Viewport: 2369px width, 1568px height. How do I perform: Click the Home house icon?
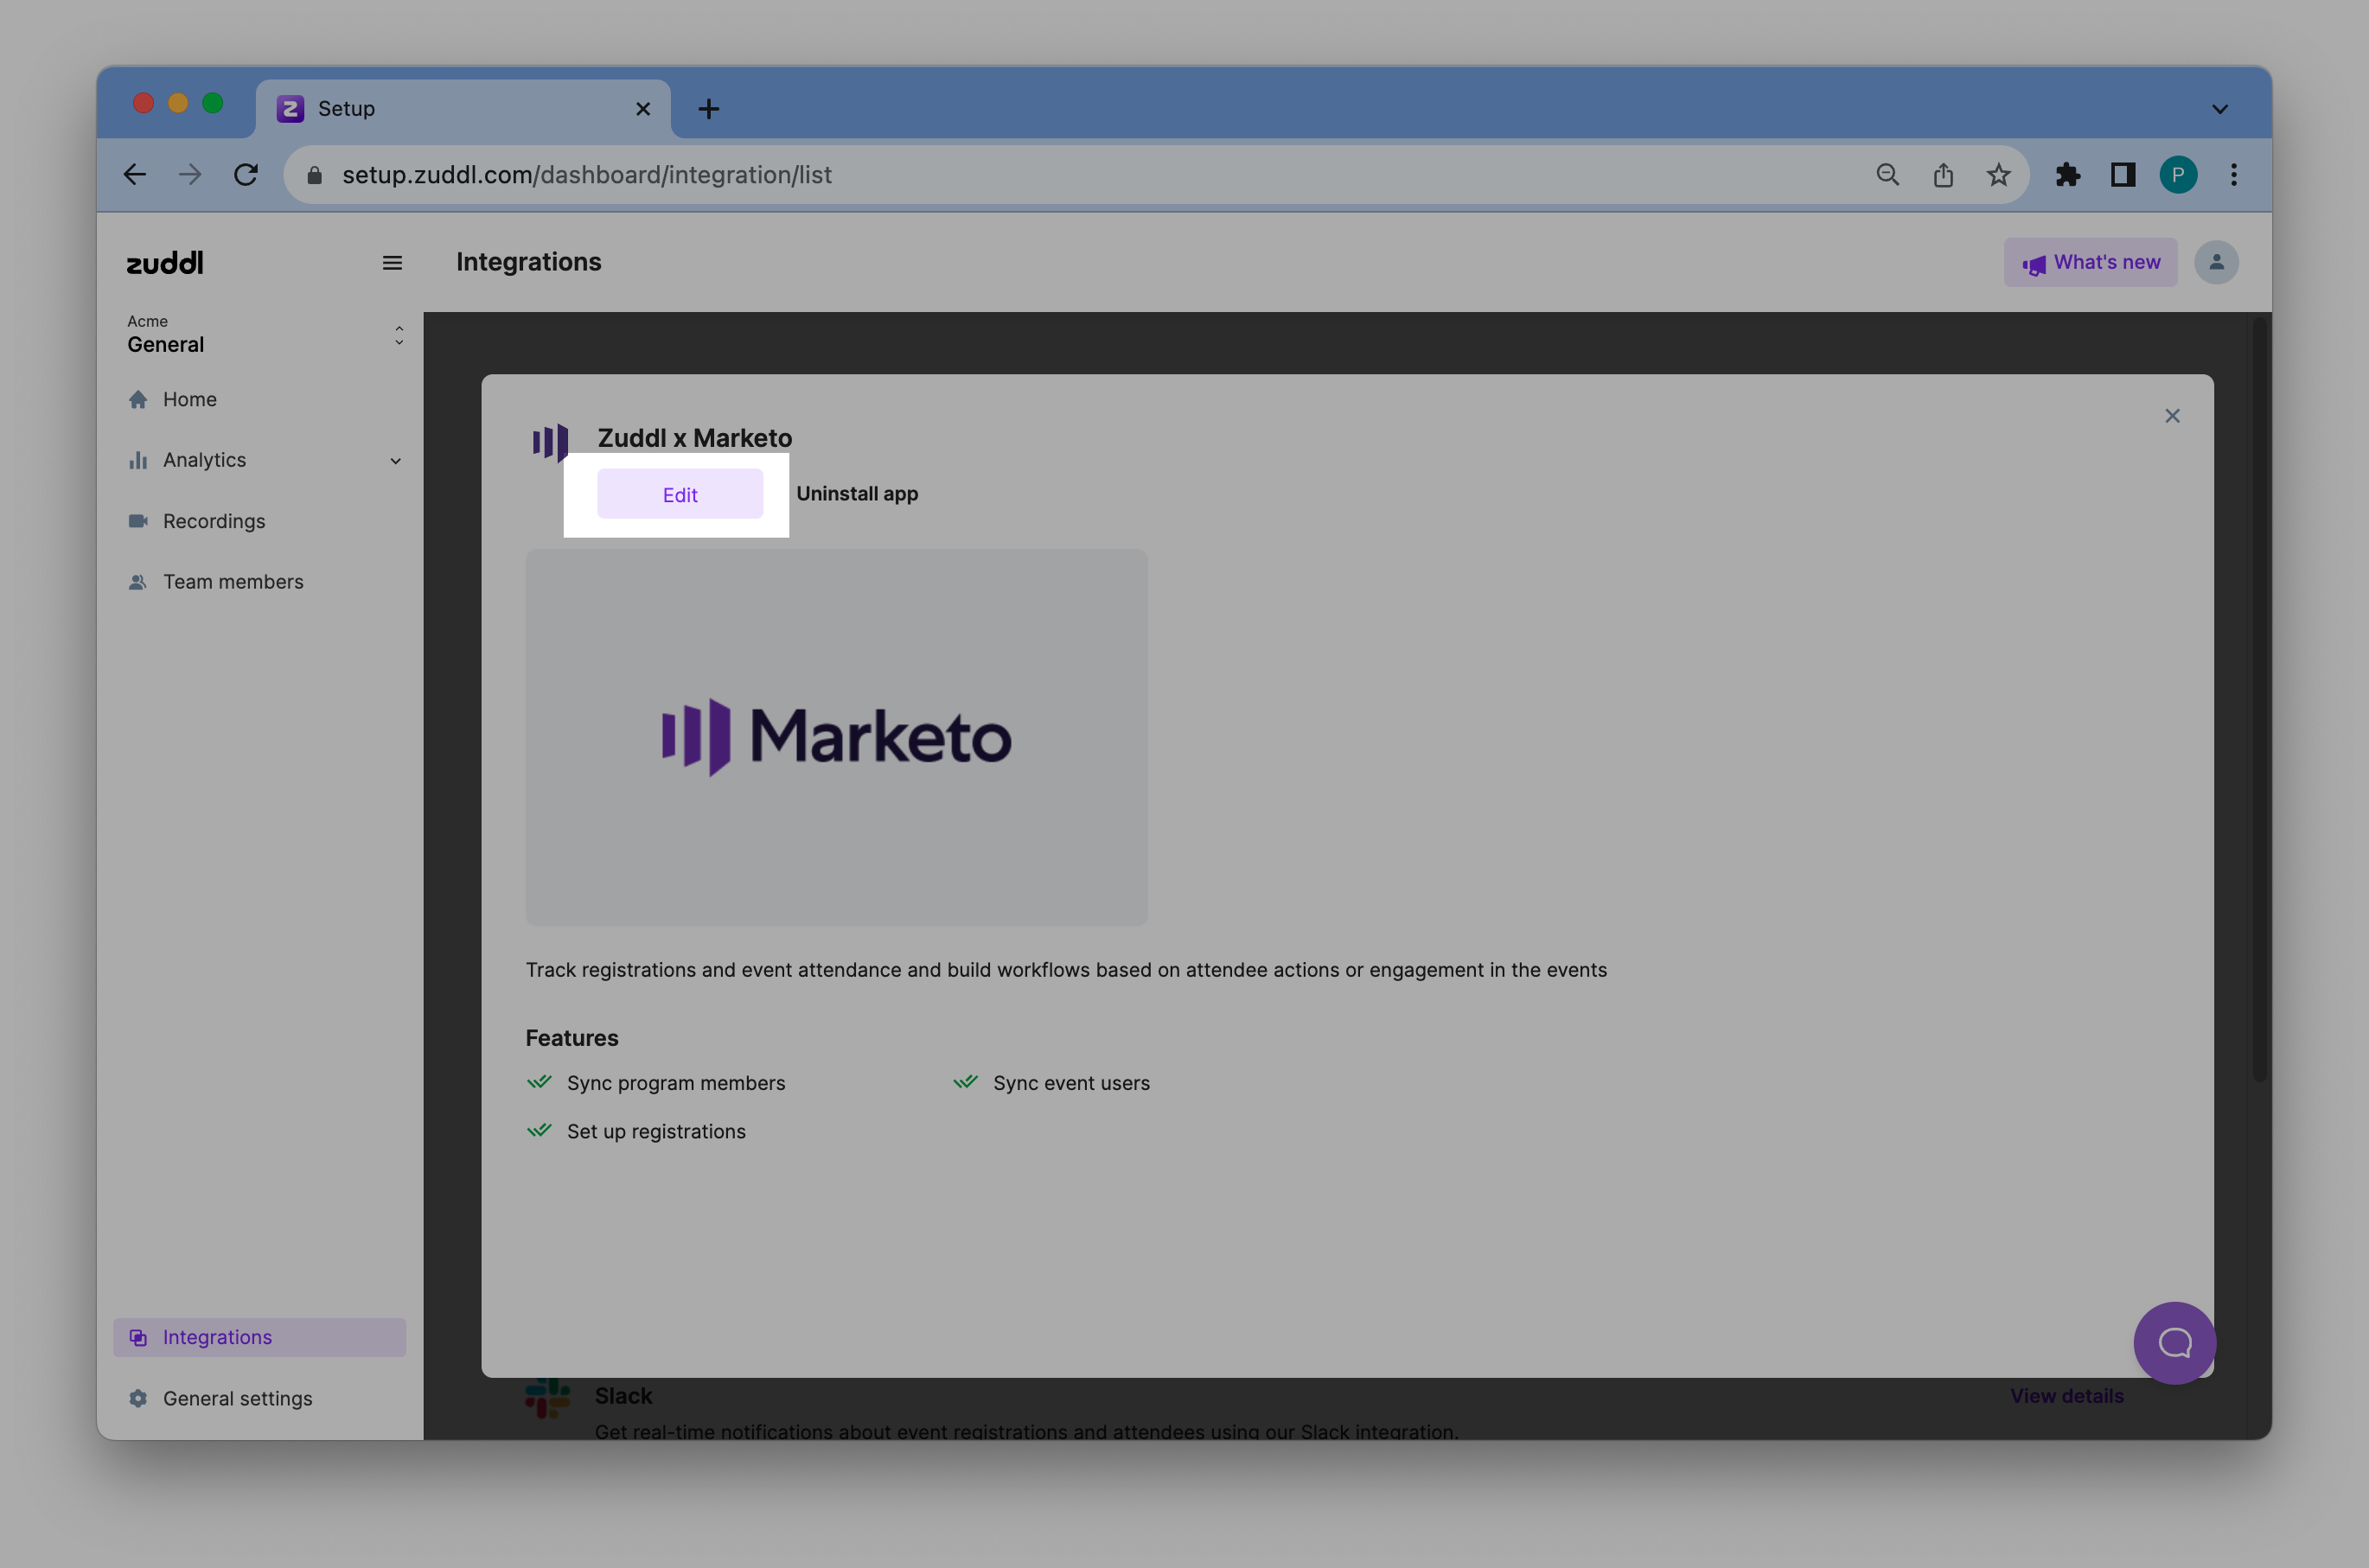click(x=138, y=399)
